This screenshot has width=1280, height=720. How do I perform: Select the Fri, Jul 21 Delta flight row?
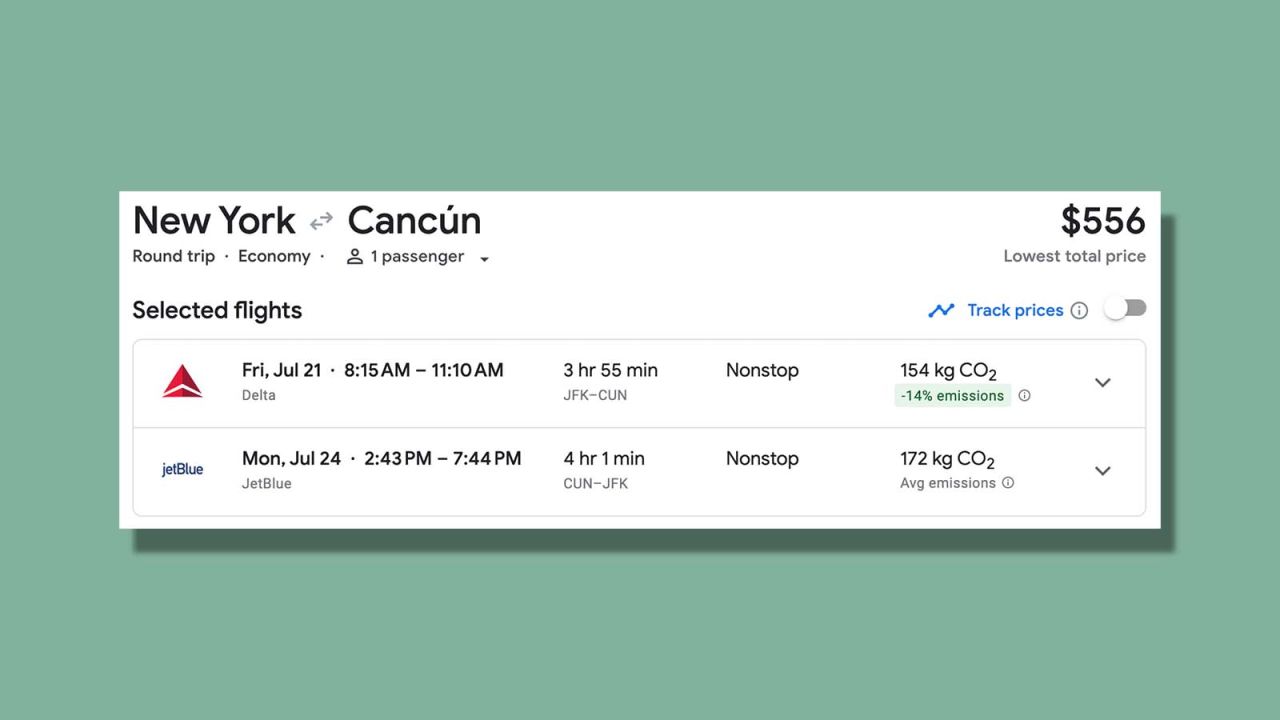click(639, 383)
